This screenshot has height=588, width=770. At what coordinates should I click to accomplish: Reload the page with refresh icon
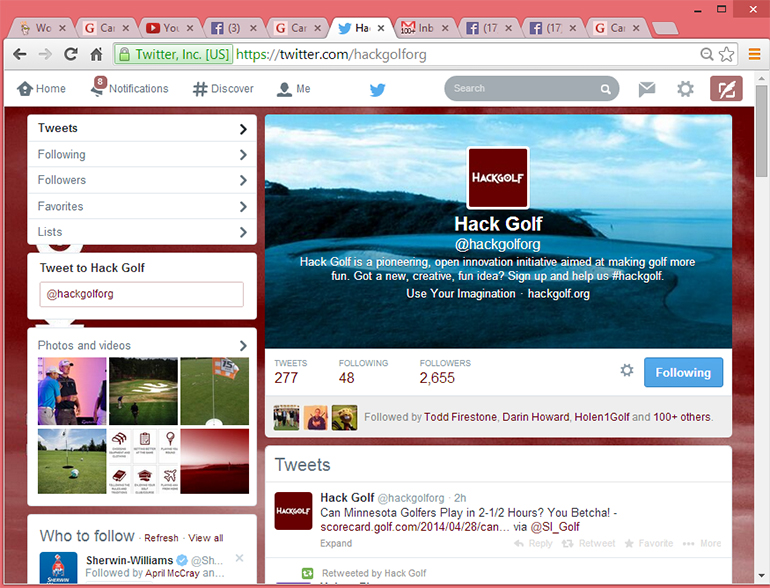click(x=71, y=54)
